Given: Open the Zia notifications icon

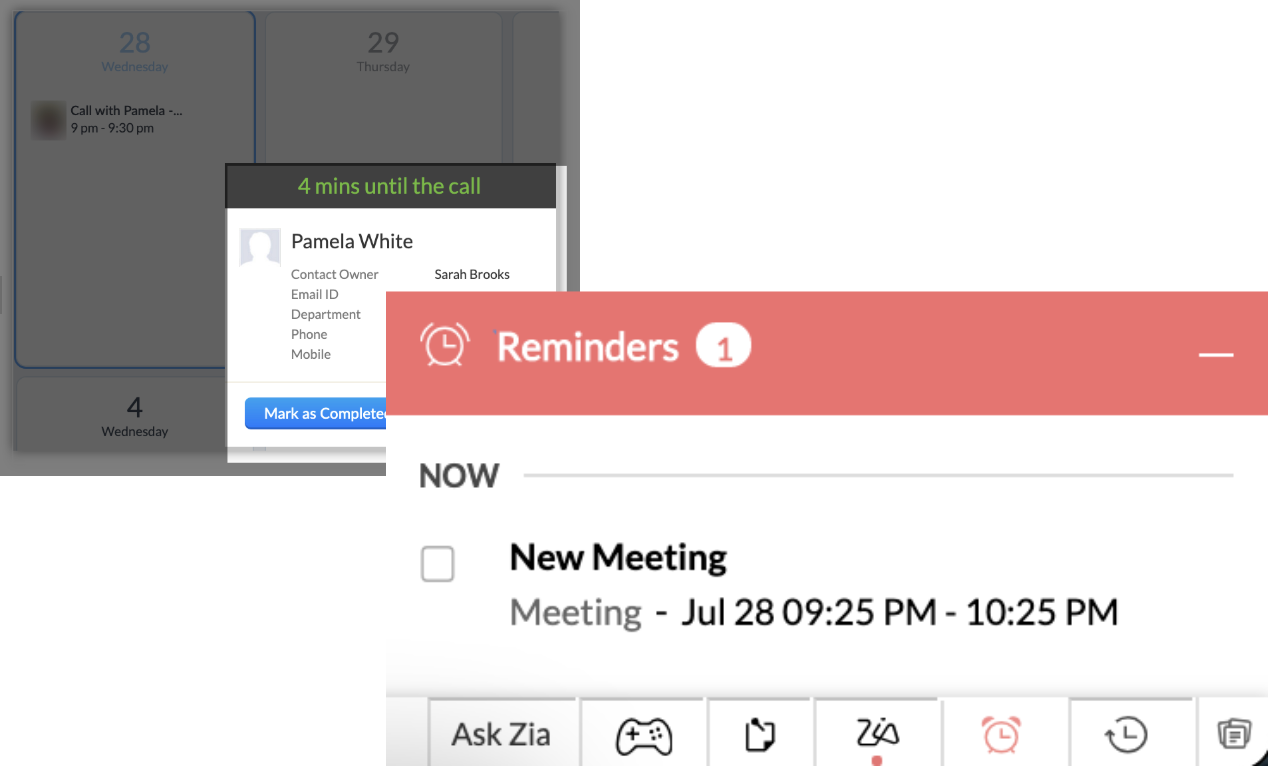Looking at the screenshot, I should pyautogui.click(x=877, y=734).
